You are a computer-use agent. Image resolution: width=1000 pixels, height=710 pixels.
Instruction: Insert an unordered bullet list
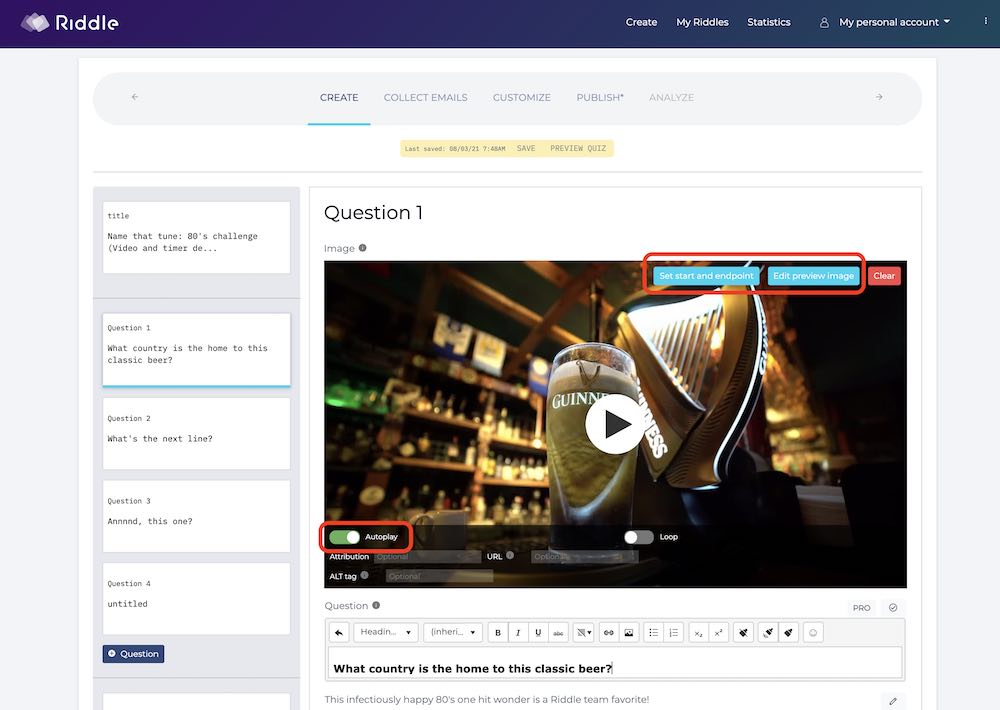(653, 633)
